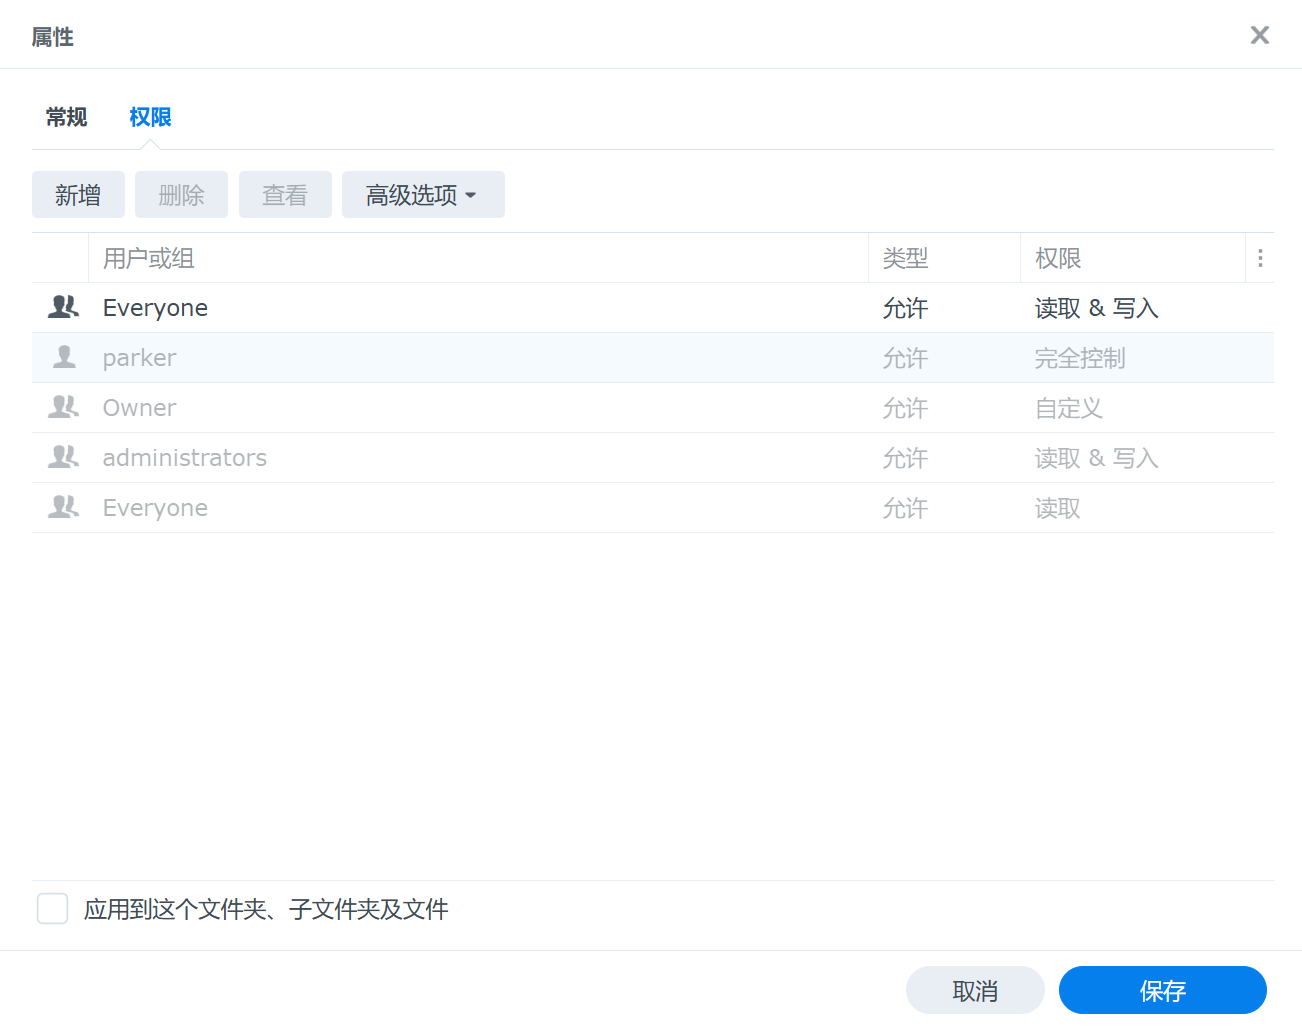The width and height of the screenshot is (1302, 1026).
Task: Click the group icon on the grayed Everyone row
Action: (x=63, y=507)
